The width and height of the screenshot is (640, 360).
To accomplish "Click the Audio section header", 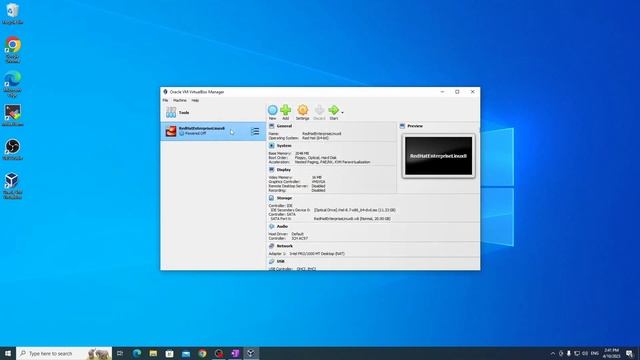I will 282,227.
